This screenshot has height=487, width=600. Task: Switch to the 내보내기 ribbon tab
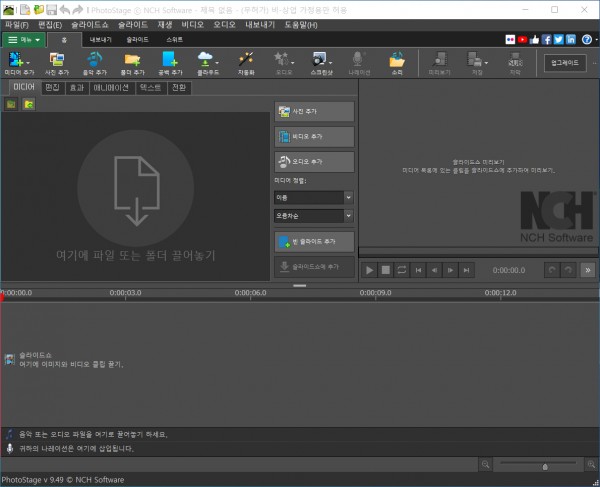point(101,40)
